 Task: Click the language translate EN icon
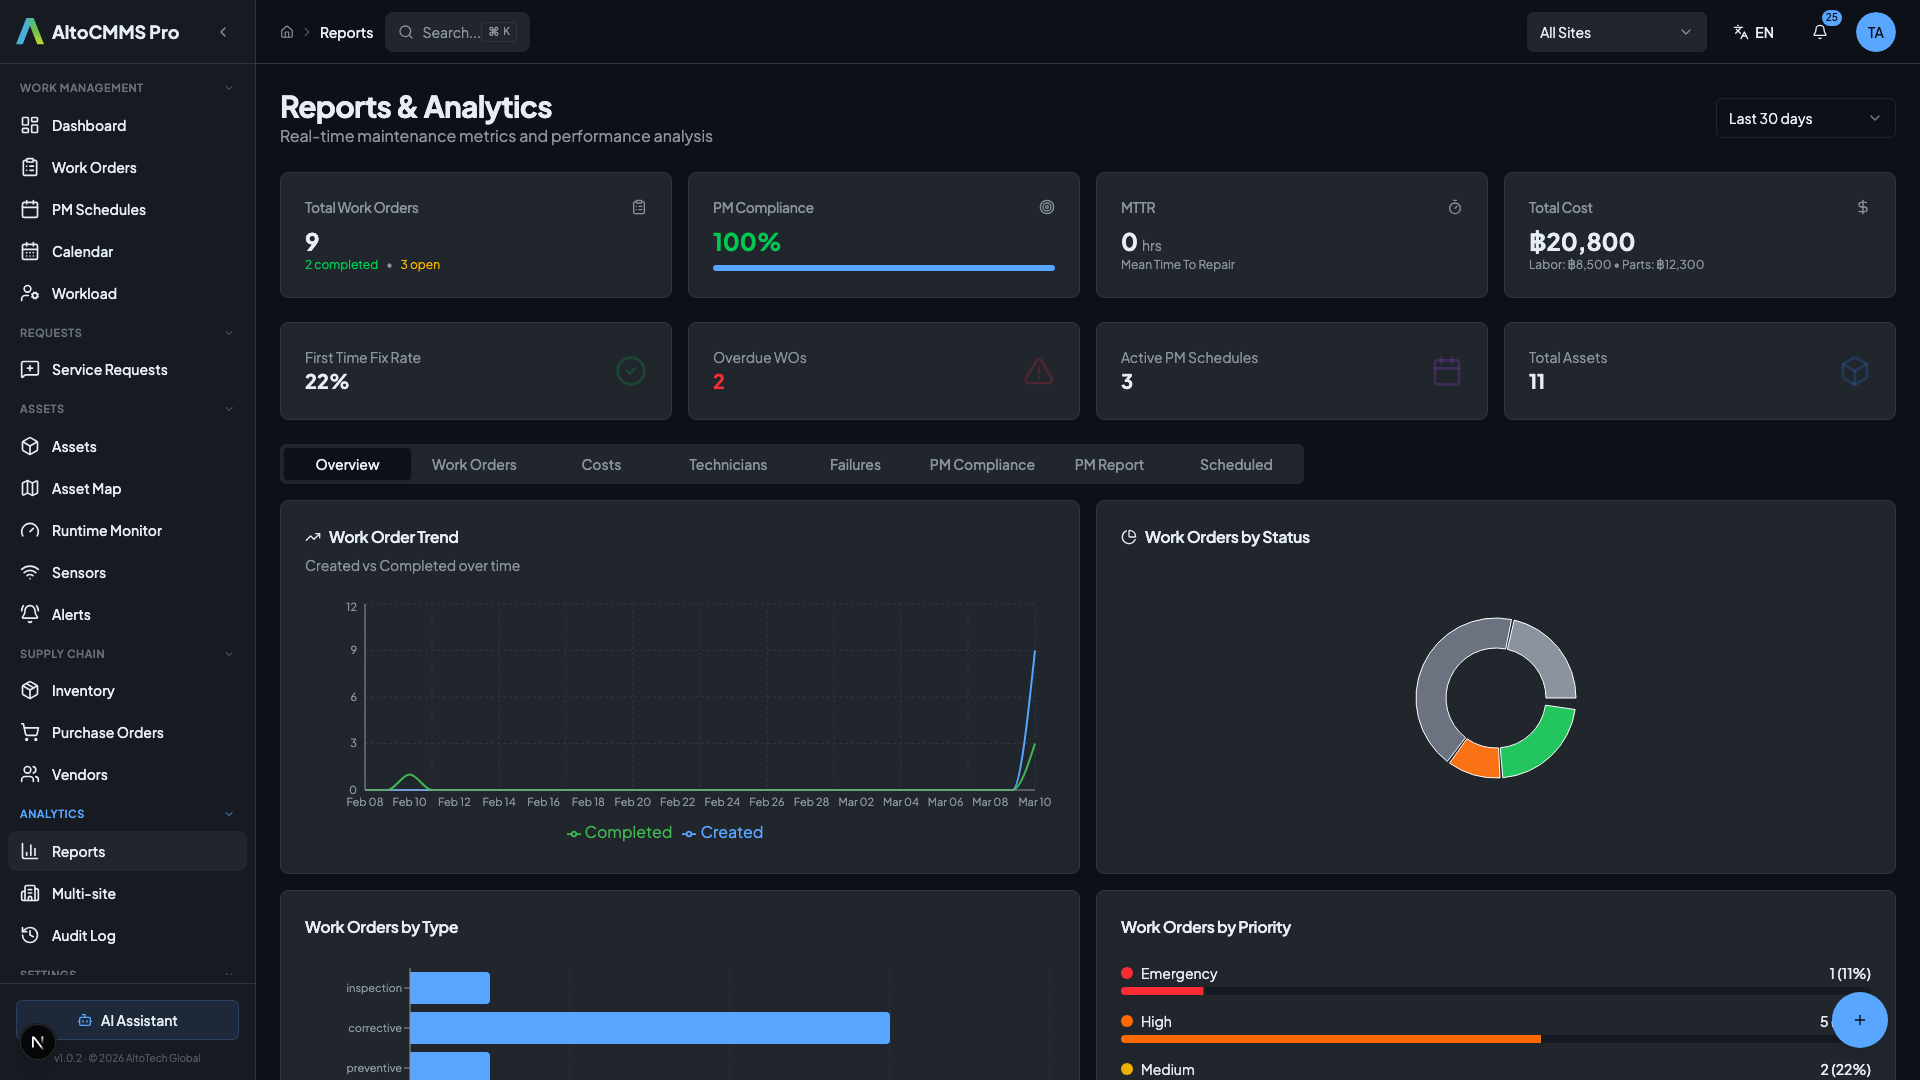click(x=1753, y=32)
